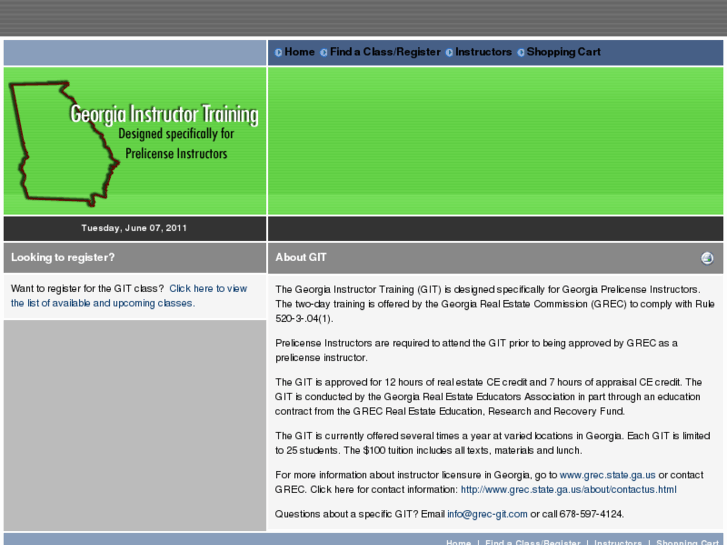Click the print icon in About GIT header
The width and height of the screenshot is (727, 545).
click(707, 258)
